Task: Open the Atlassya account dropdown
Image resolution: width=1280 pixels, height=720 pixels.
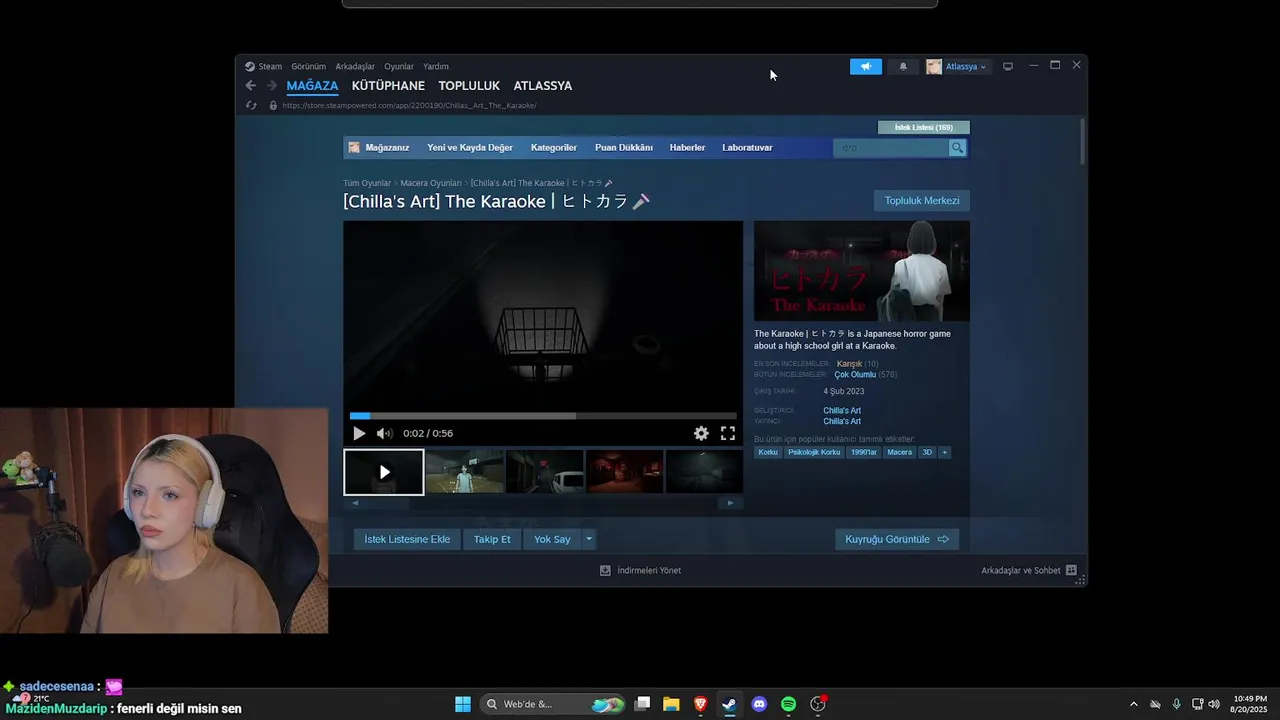Action: tap(957, 66)
